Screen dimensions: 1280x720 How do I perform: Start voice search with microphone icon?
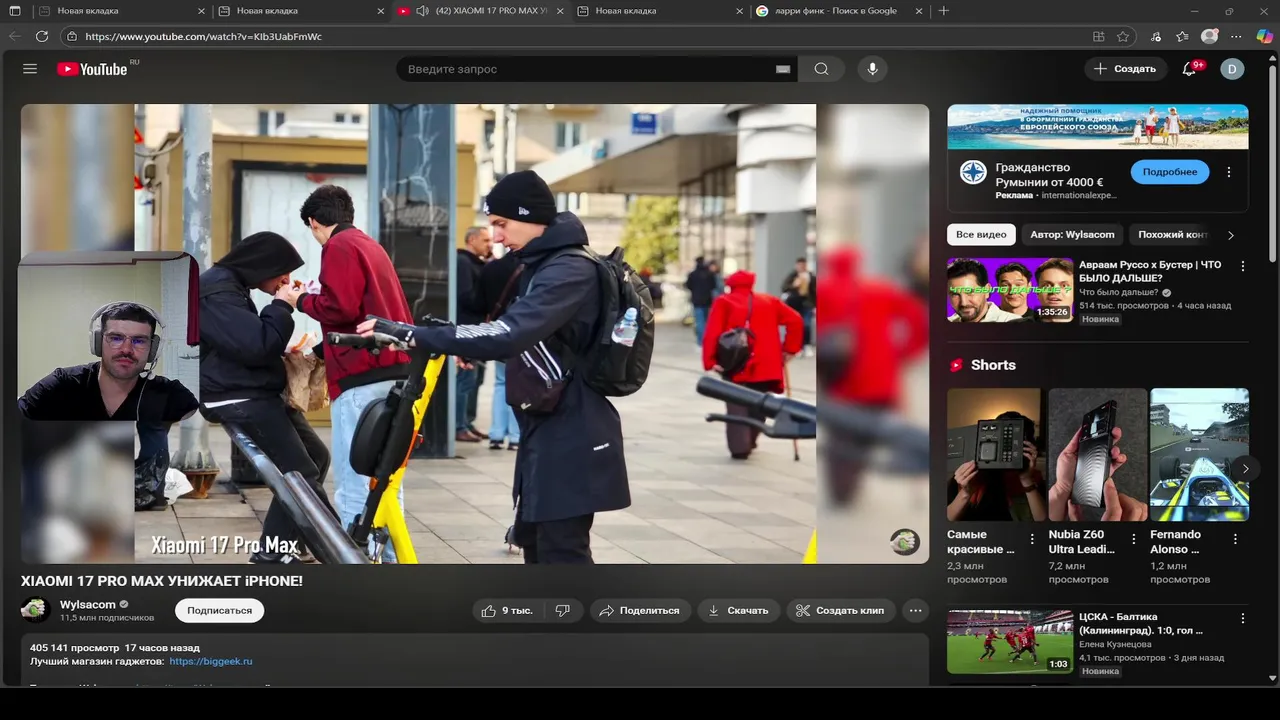pyautogui.click(x=872, y=69)
